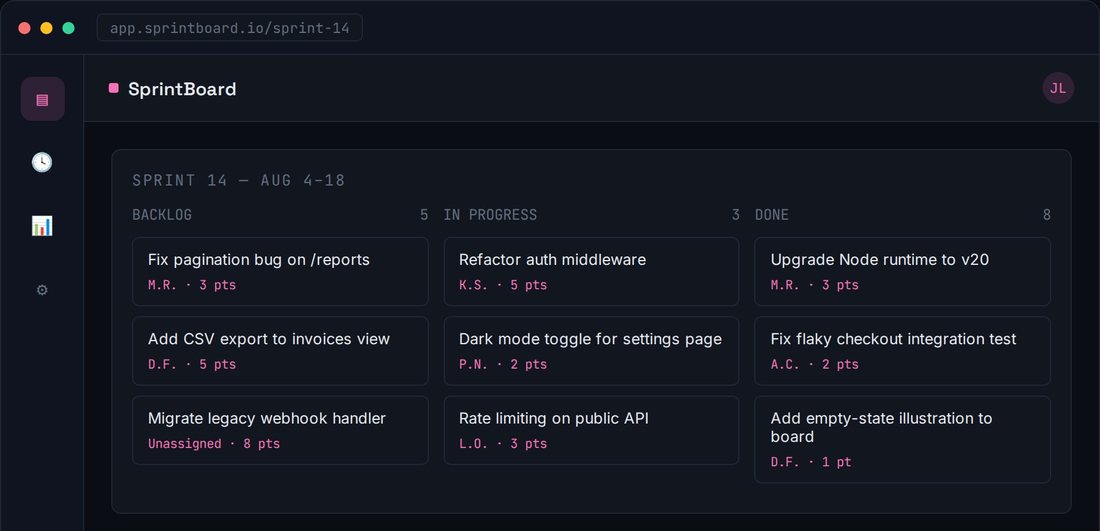Click the pink SprintBoard logo square

pos(114,88)
